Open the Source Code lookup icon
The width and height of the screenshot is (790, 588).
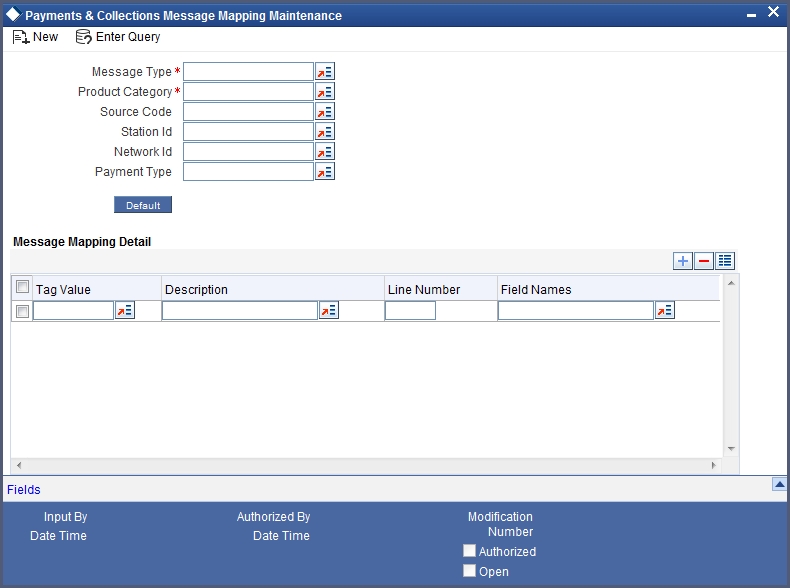(325, 111)
